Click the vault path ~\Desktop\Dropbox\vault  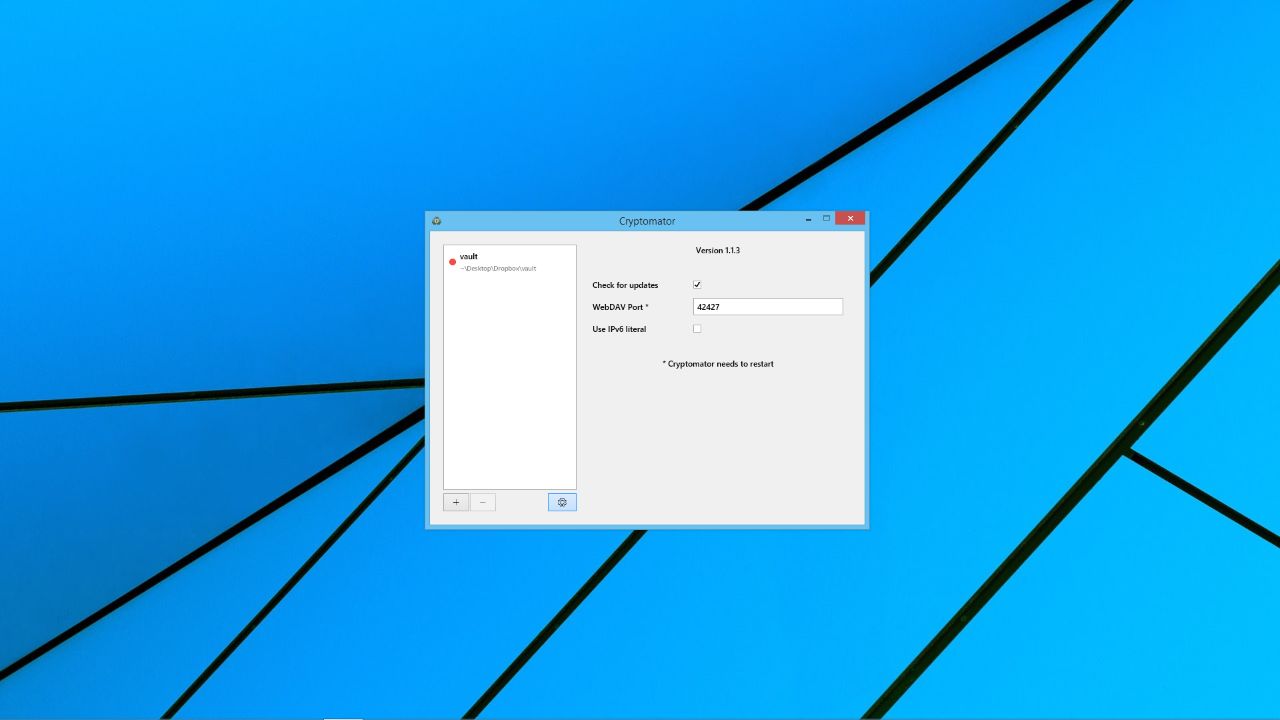click(498, 269)
